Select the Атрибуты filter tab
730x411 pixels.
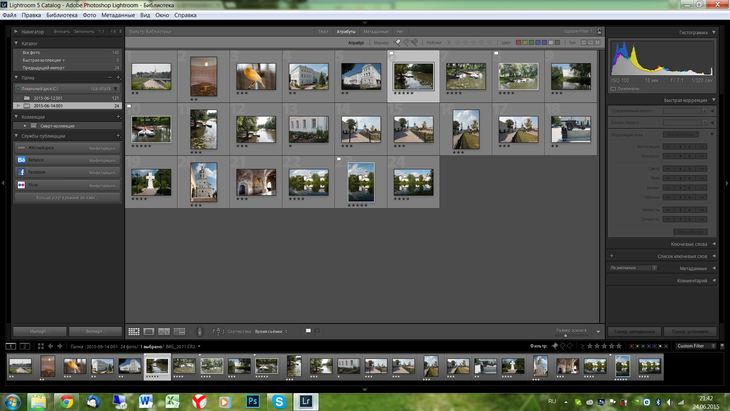coord(346,32)
